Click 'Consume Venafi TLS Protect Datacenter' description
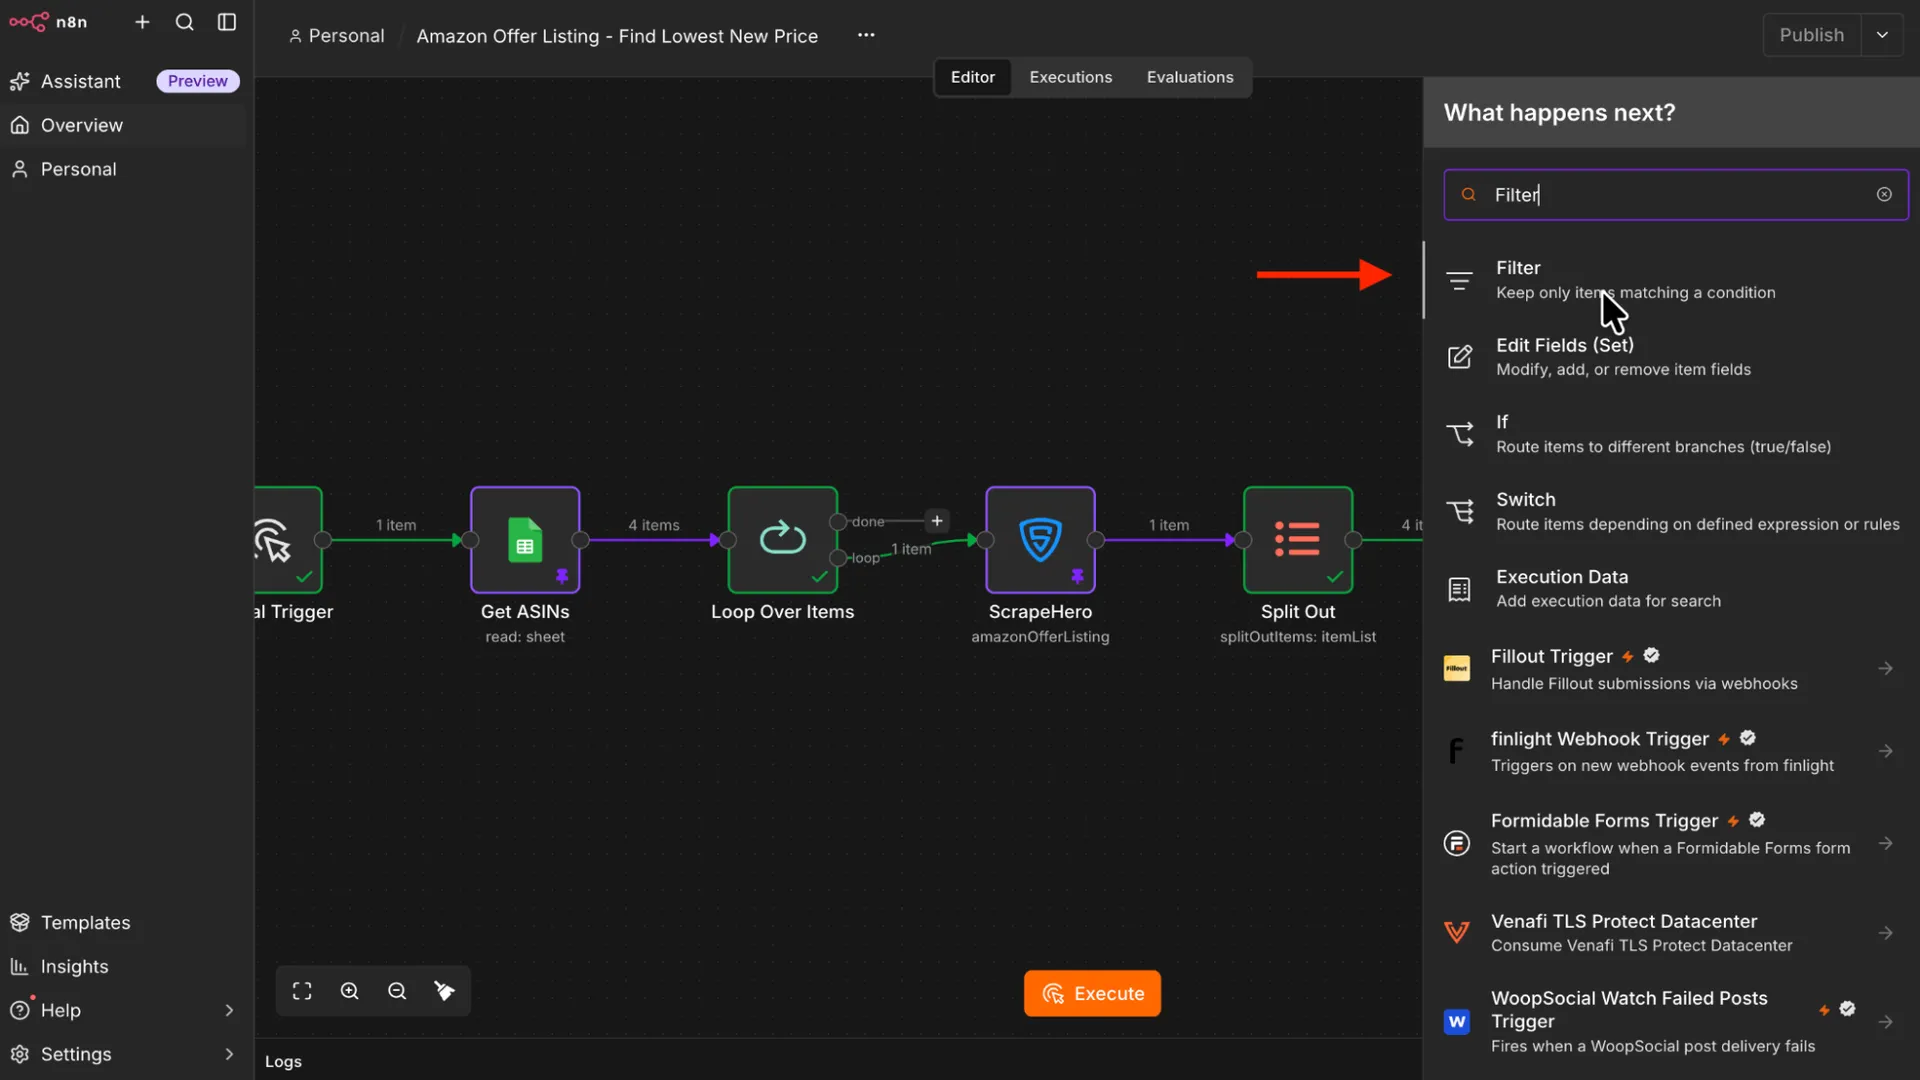Viewport: 1920px width, 1080px height. [1641, 945]
